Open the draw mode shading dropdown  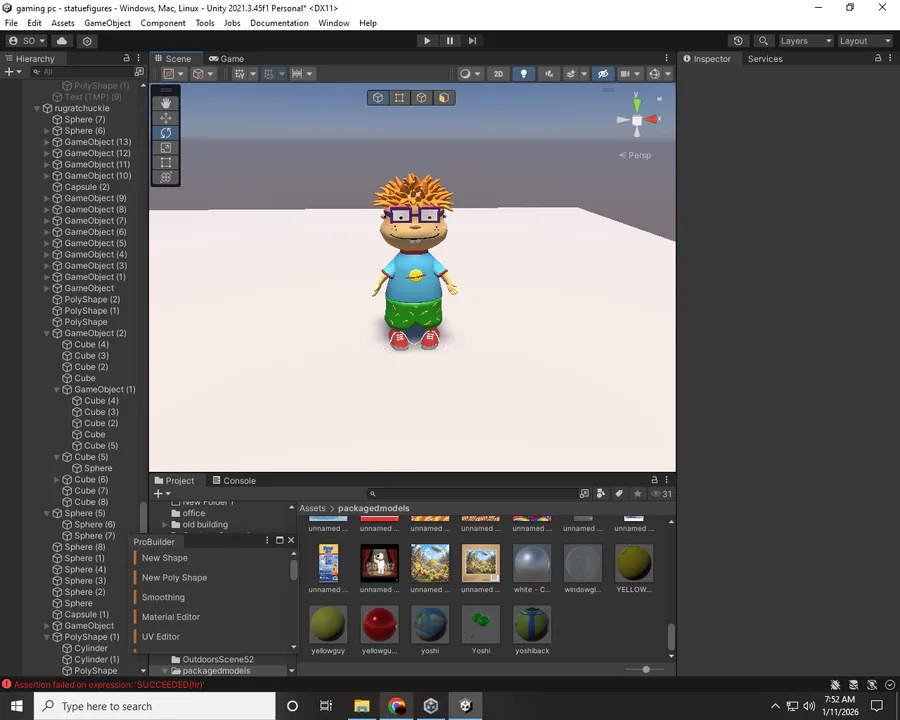pyautogui.click(x=470, y=74)
